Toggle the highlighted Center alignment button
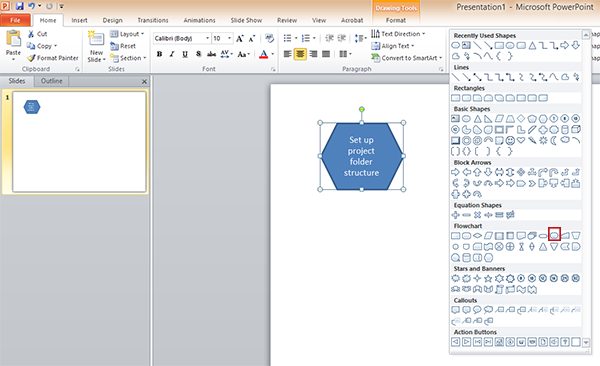Image resolution: width=600 pixels, height=366 pixels. coord(300,54)
